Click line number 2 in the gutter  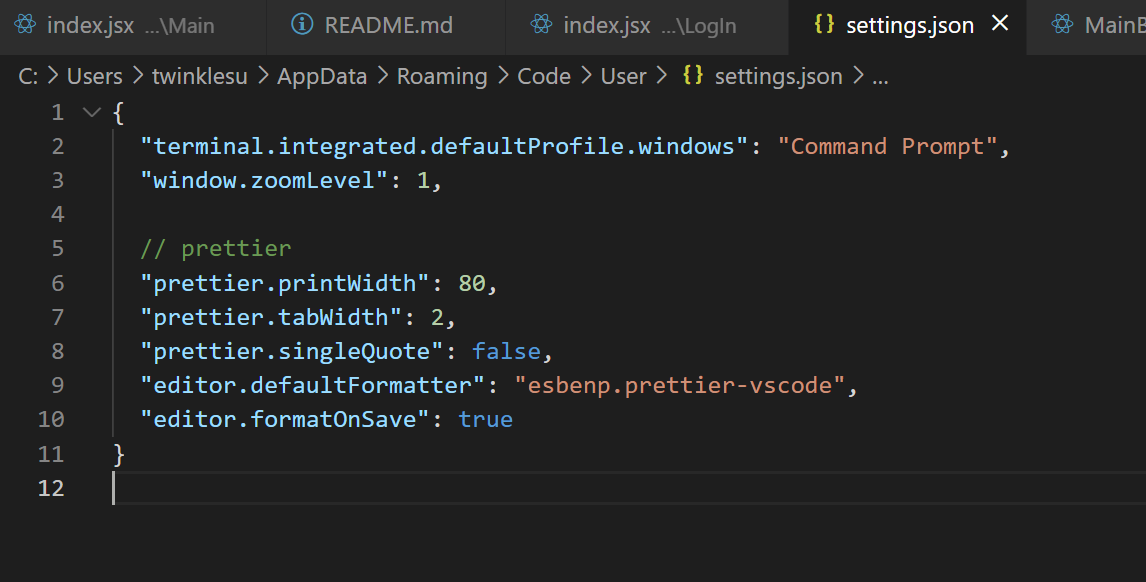point(58,146)
